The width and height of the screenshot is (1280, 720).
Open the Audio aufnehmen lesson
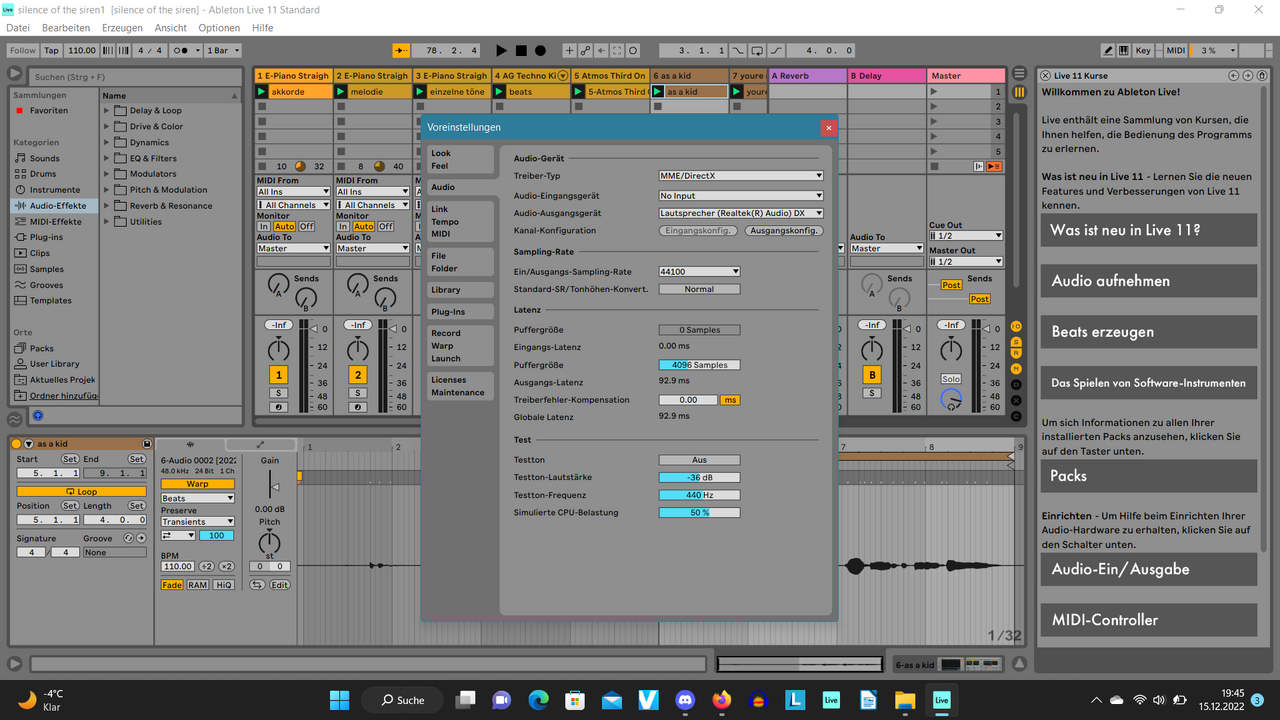click(x=1148, y=281)
